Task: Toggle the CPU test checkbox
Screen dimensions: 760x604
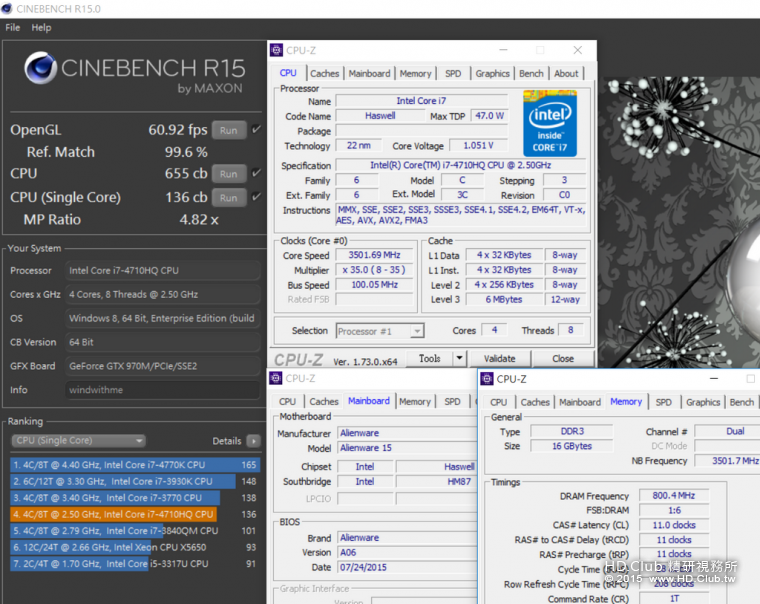Action: pyautogui.click(x=257, y=174)
